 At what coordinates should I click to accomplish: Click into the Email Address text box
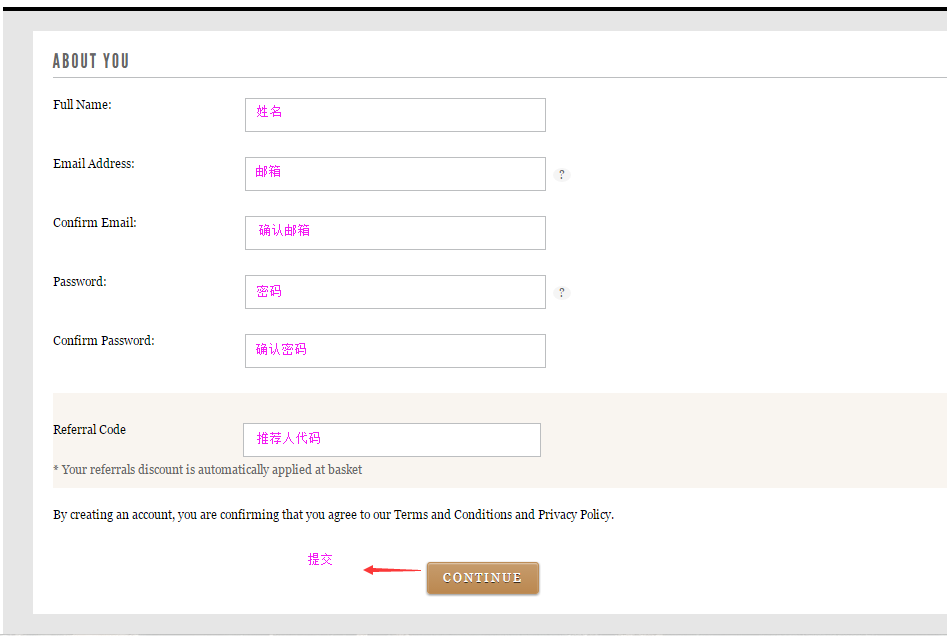395,174
